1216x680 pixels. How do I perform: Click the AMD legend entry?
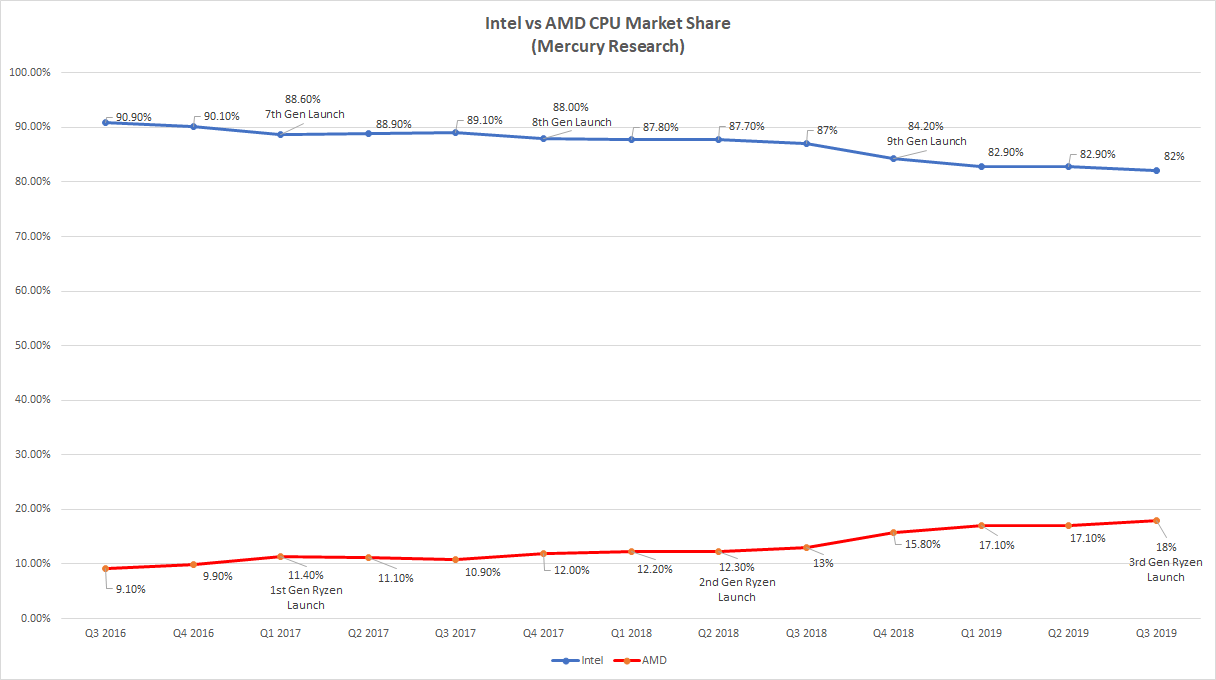click(639, 660)
